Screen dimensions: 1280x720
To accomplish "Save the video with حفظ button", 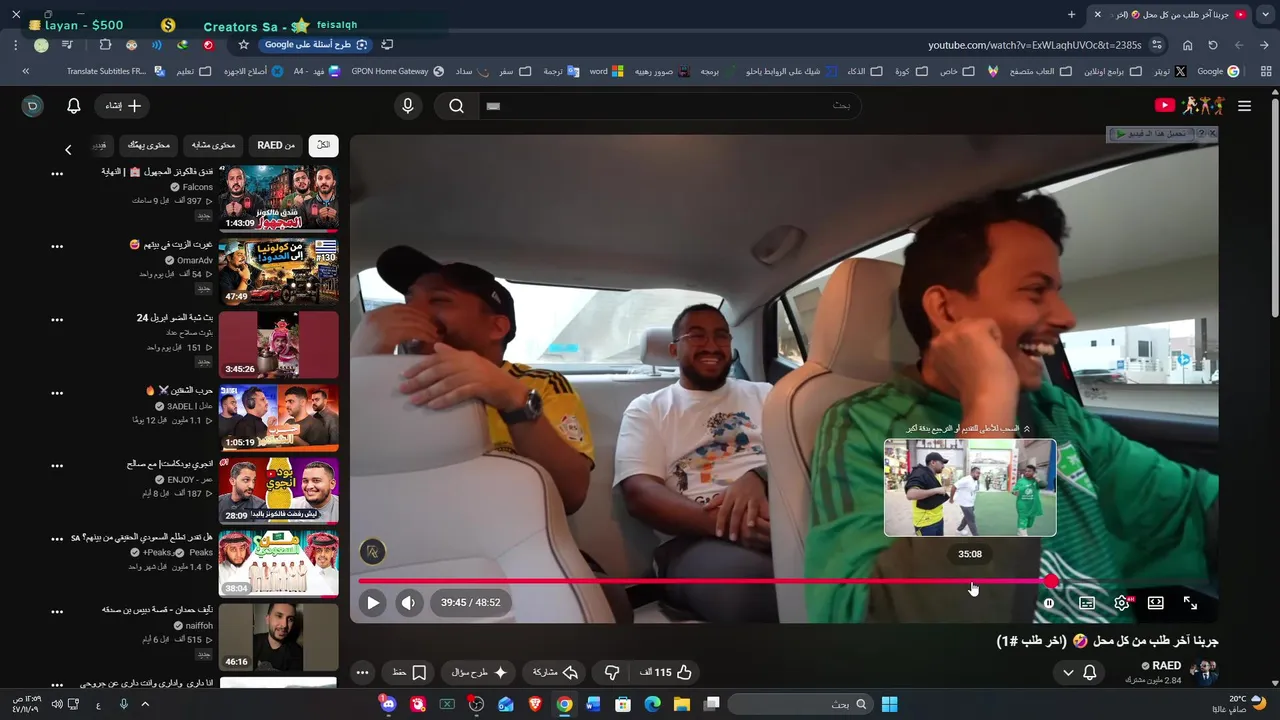I will [410, 673].
